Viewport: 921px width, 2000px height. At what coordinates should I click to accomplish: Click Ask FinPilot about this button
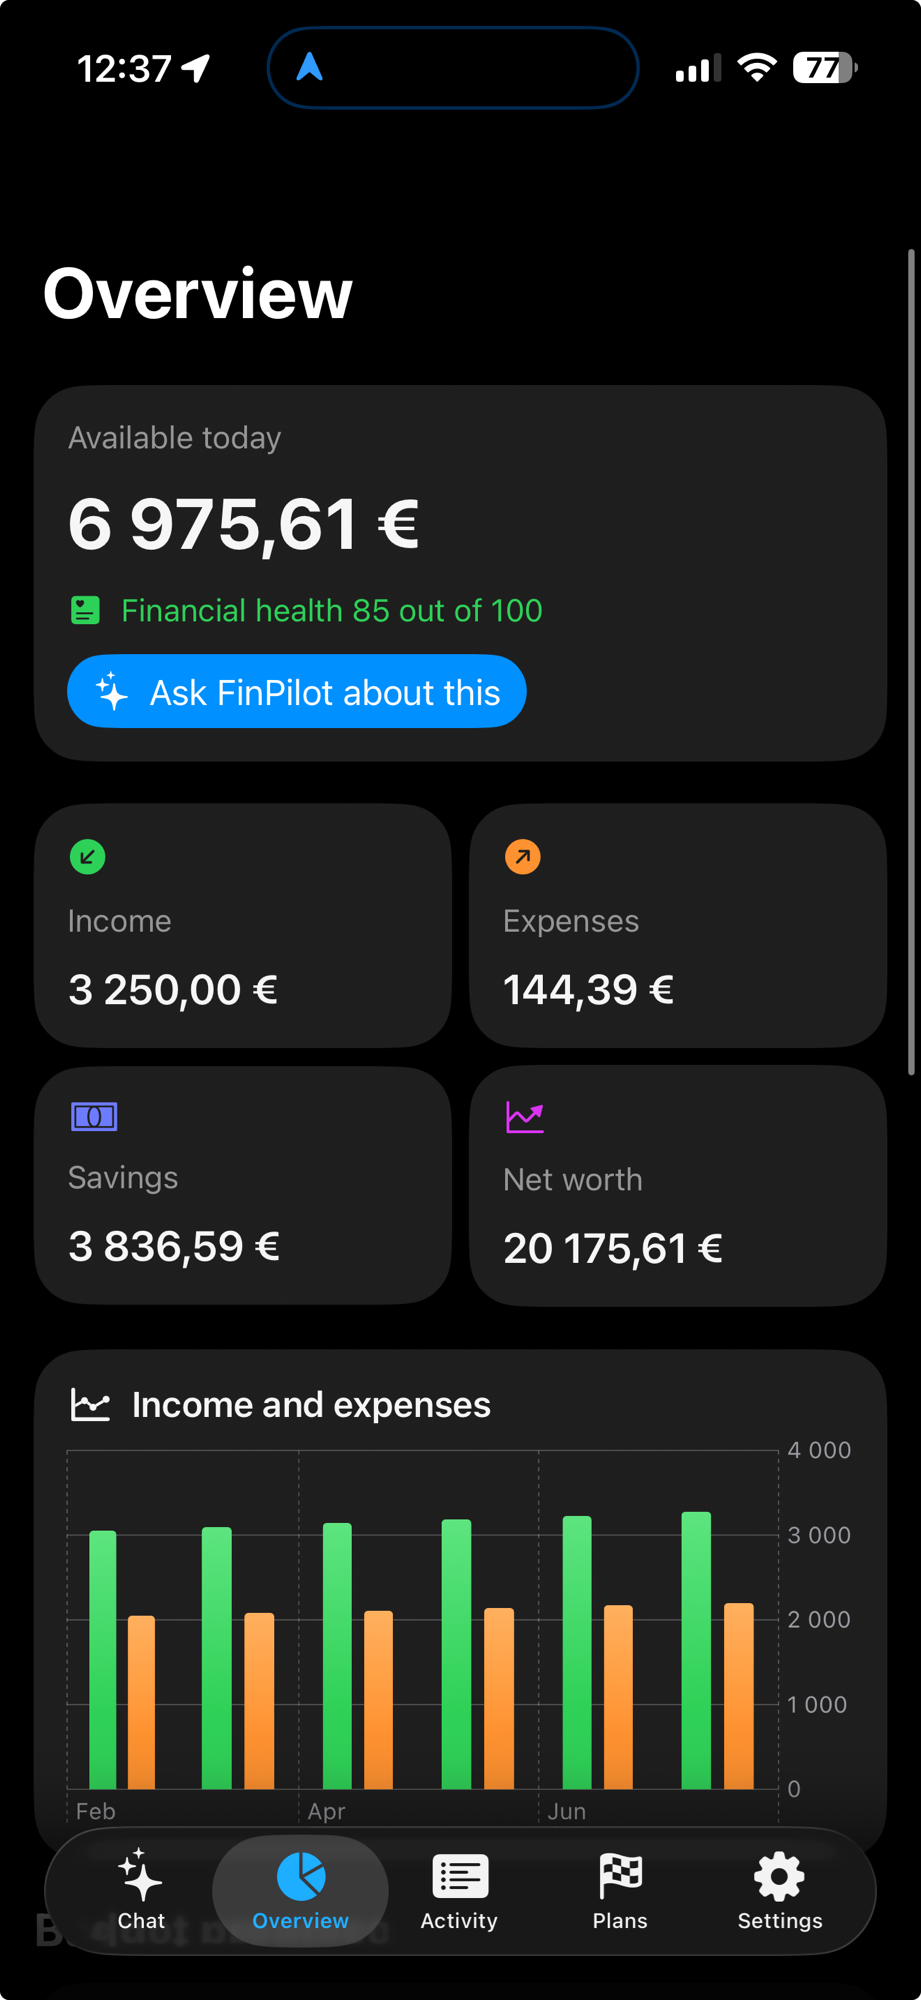(297, 692)
